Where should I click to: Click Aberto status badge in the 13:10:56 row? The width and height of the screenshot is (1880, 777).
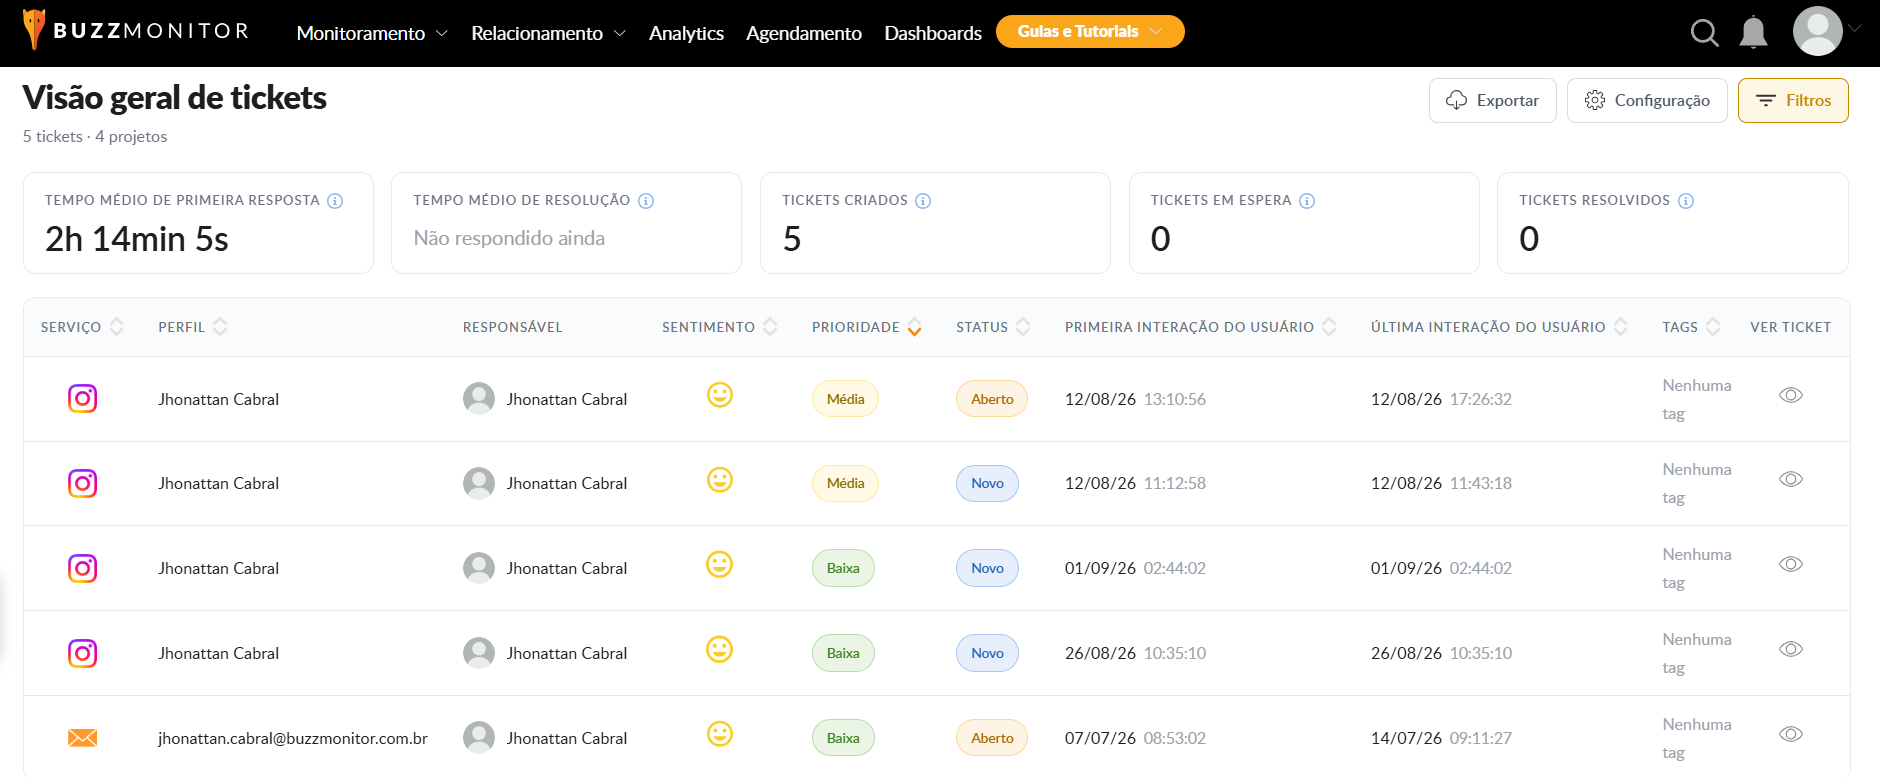pos(992,399)
